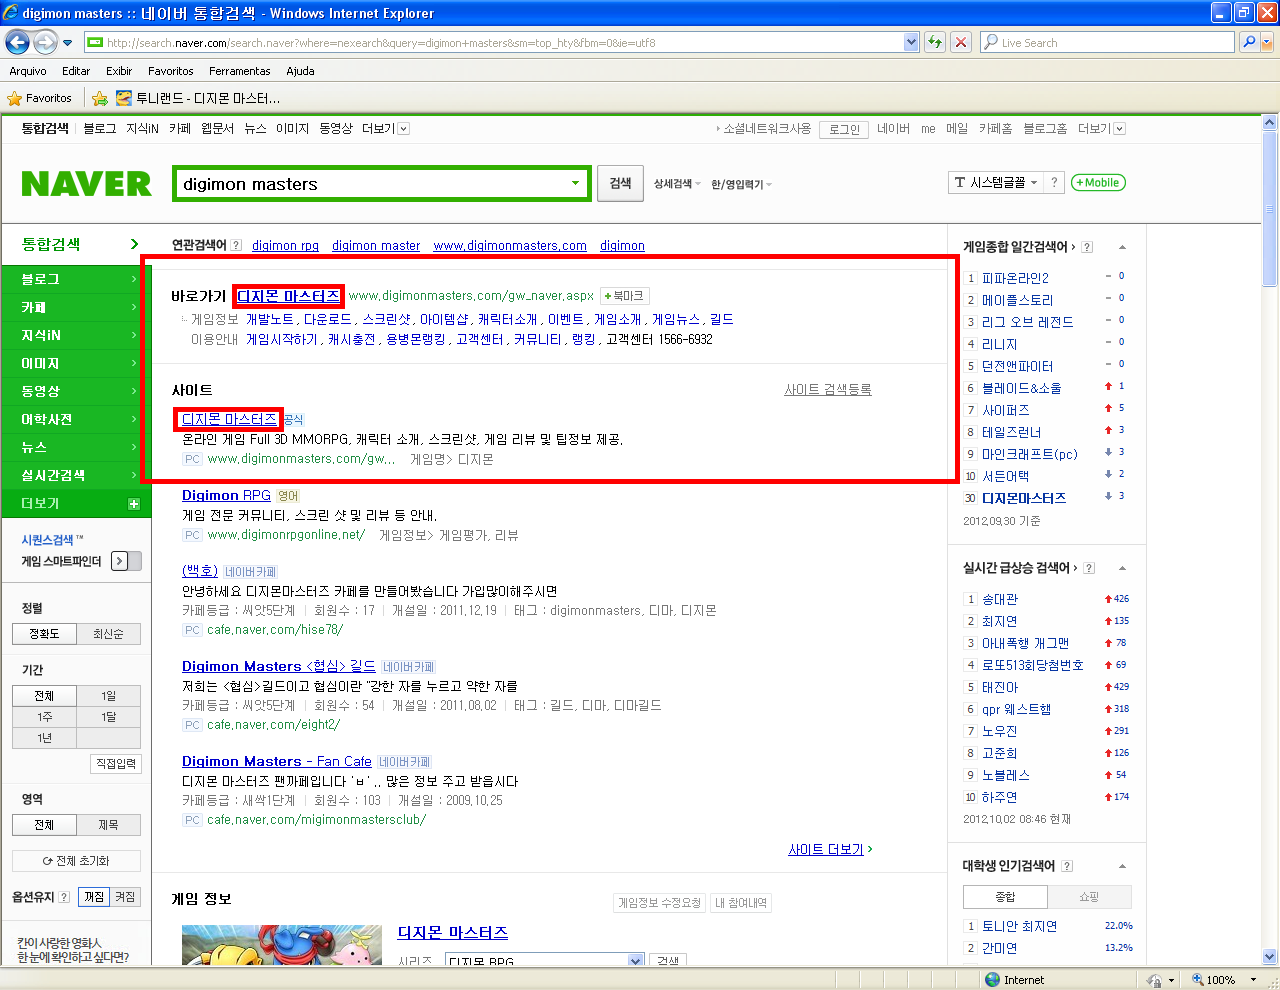Go back with the IE back arrow
The height and width of the screenshot is (990, 1280).
[x=18, y=42]
